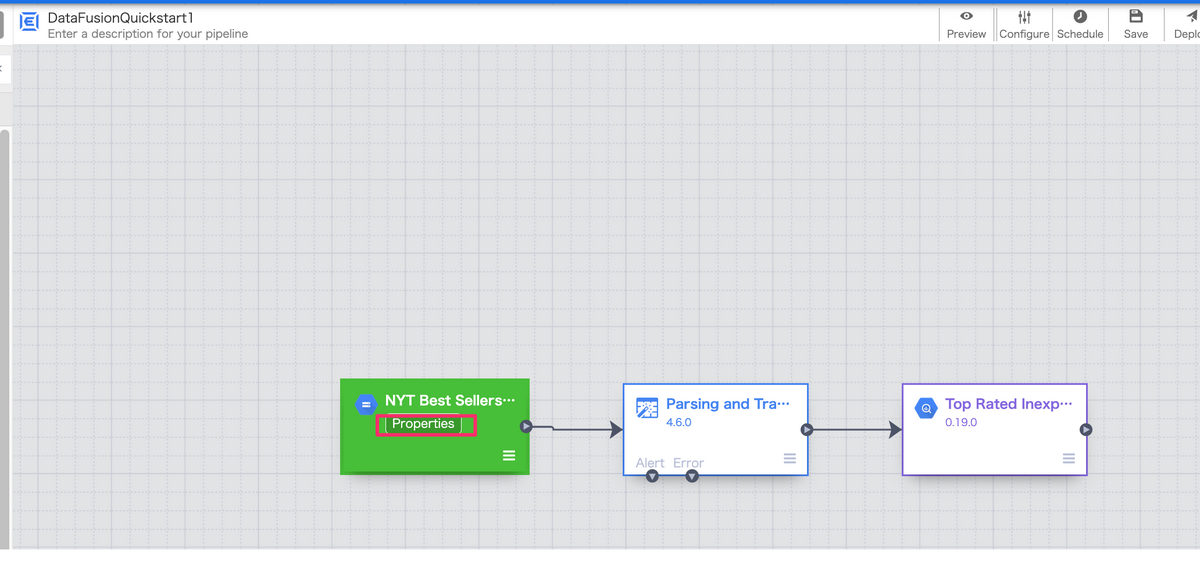The height and width of the screenshot is (573, 1200).
Task: Click output port of NYT Best Sellers node
Action: 526,427
